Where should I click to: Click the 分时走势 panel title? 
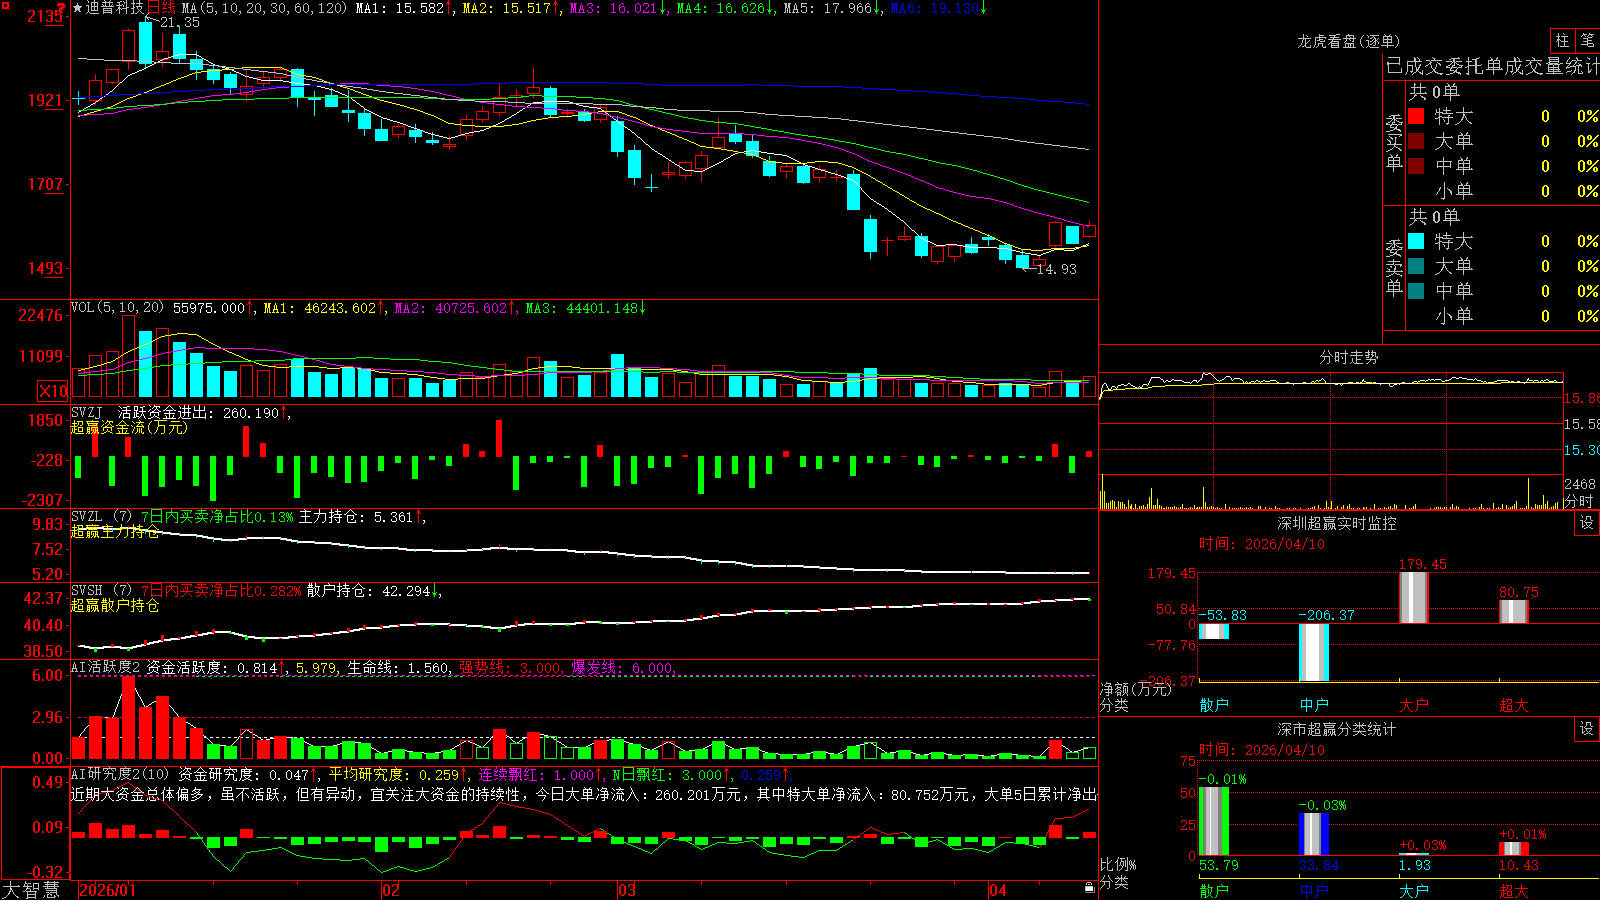[1348, 357]
